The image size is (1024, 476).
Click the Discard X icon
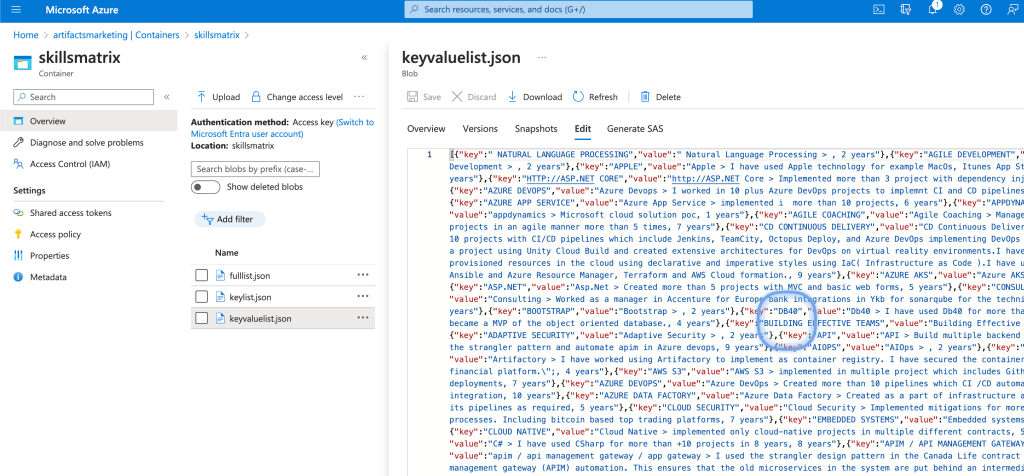click(457, 97)
